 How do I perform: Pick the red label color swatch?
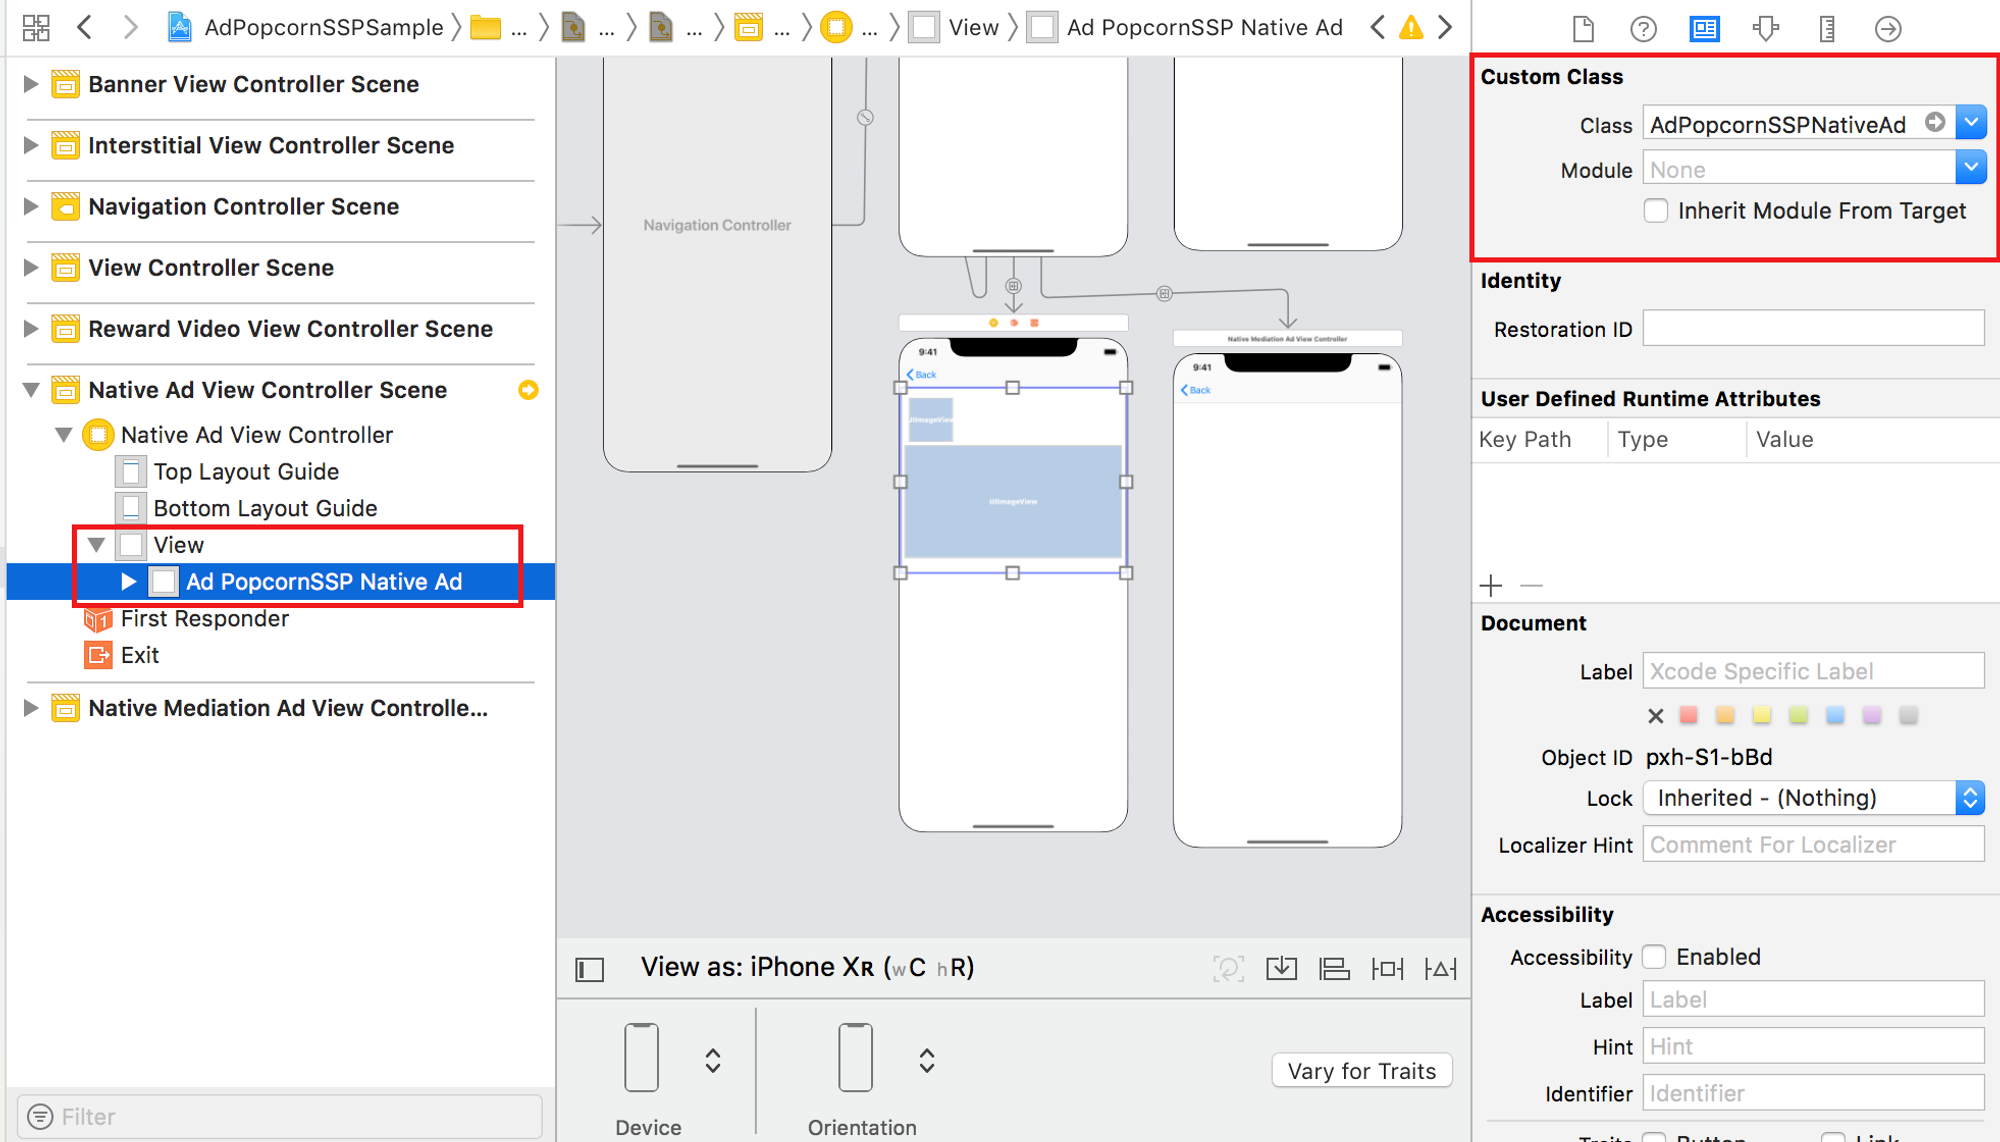click(1689, 715)
